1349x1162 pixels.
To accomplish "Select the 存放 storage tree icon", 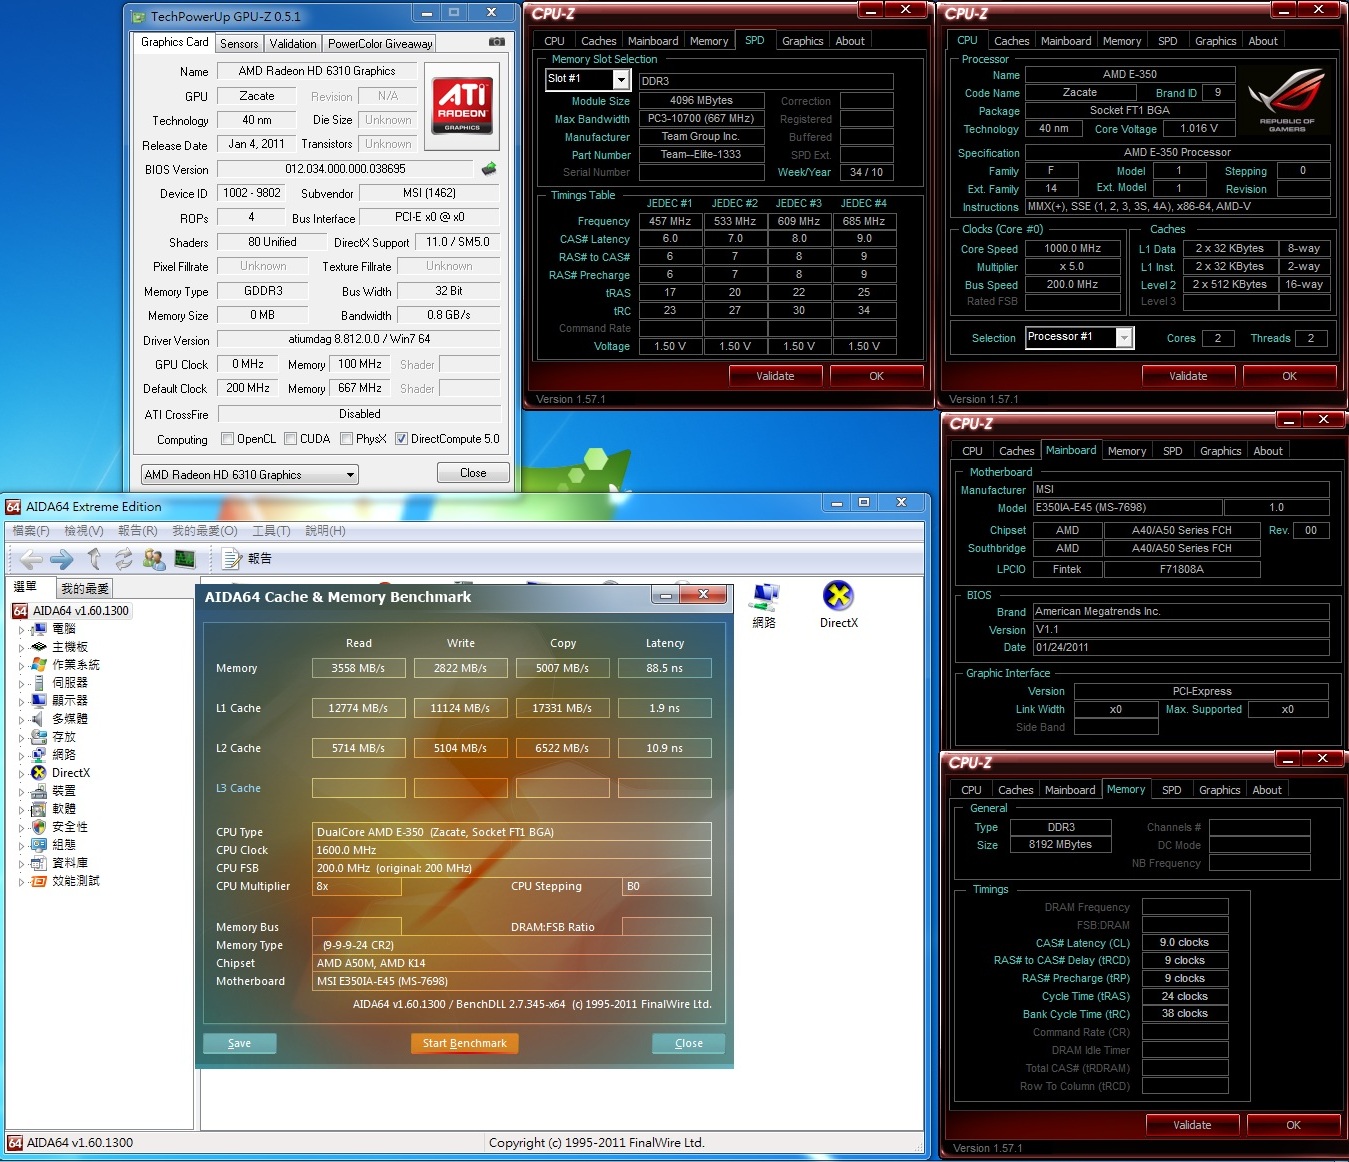I will pos(39,737).
